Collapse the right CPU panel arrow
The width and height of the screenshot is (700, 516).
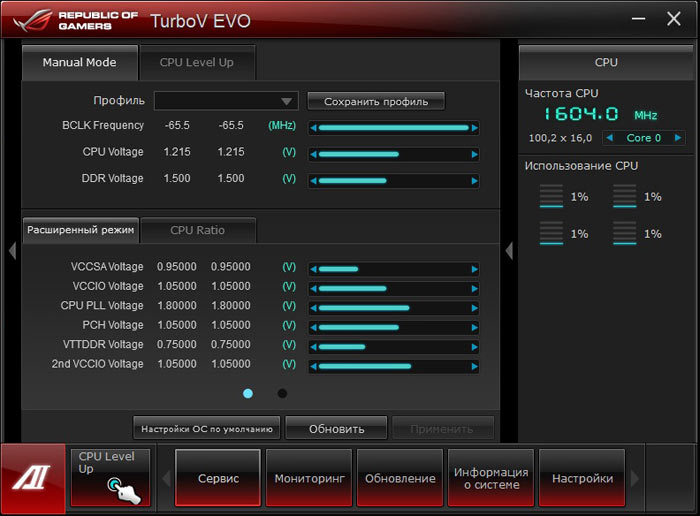pyautogui.click(x=508, y=251)
